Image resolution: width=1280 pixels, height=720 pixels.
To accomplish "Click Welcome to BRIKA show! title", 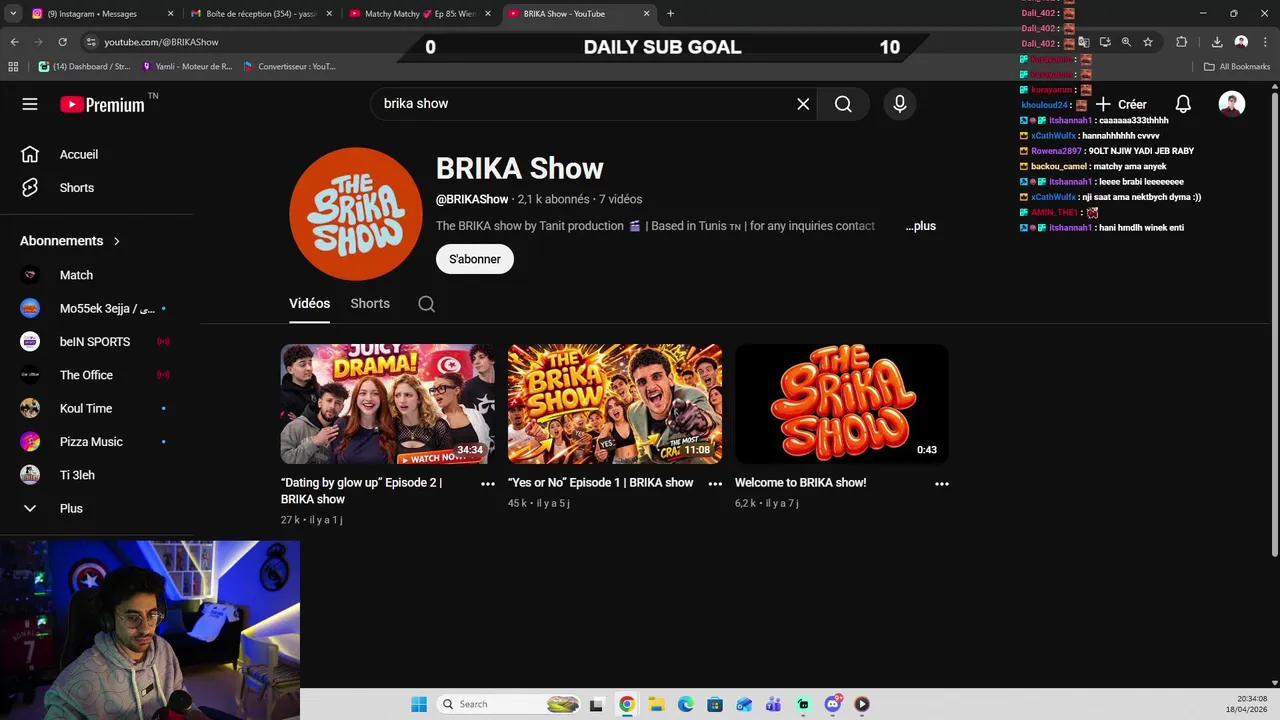I will (800, 483).
